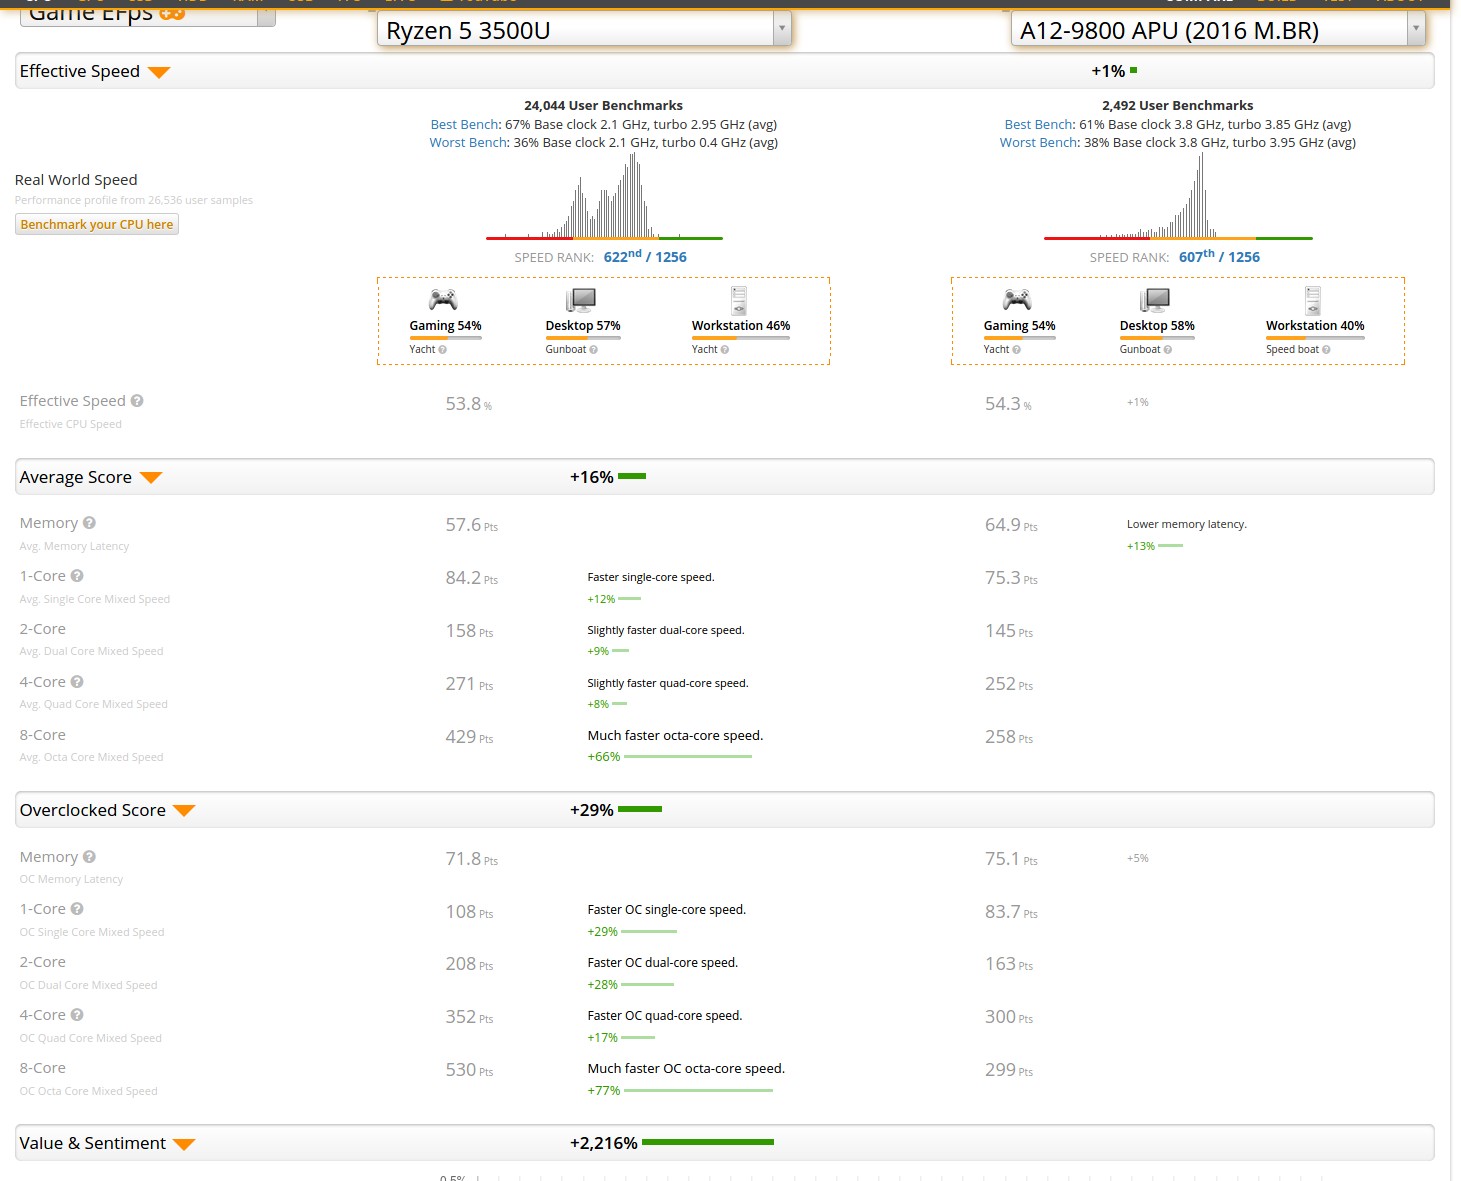Click help icon next to Overclocked 4-Core
The height and width of the screenshot is (1181, 1461).
point(77,1015)
